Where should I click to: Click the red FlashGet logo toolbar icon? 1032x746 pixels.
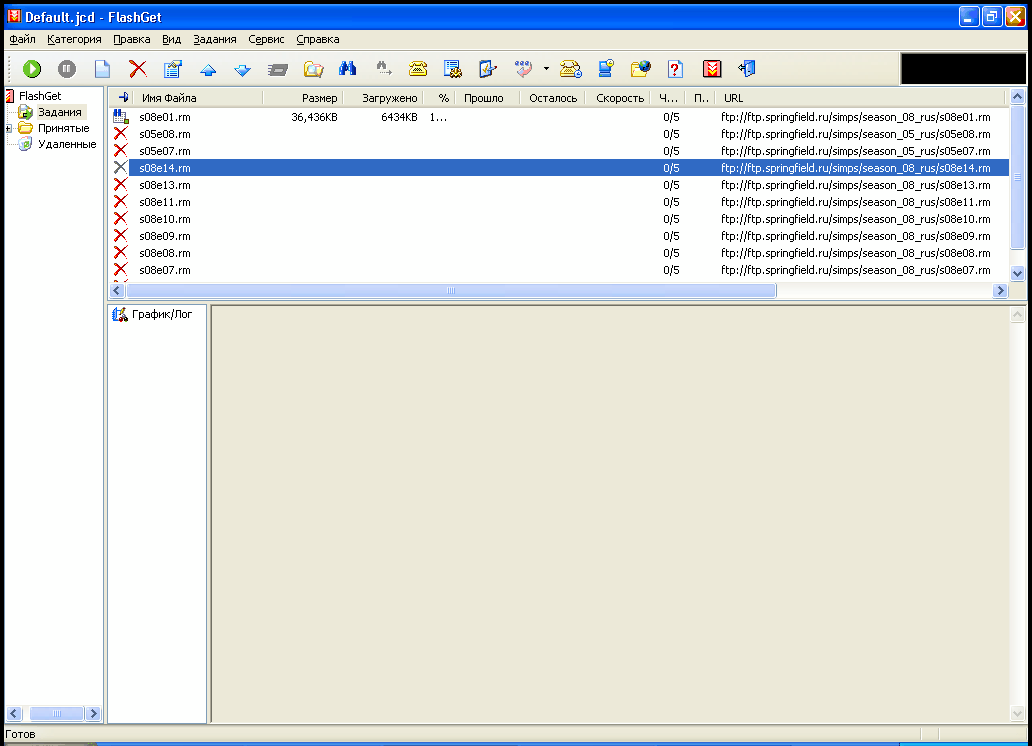pos(711,68)
